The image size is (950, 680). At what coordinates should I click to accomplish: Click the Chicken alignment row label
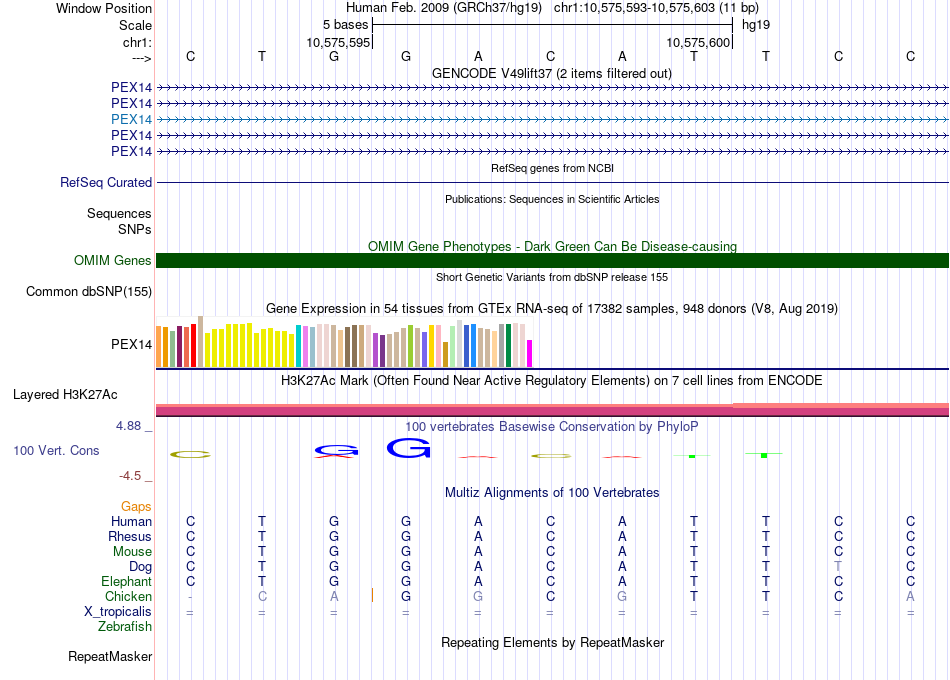pos(128,596)
